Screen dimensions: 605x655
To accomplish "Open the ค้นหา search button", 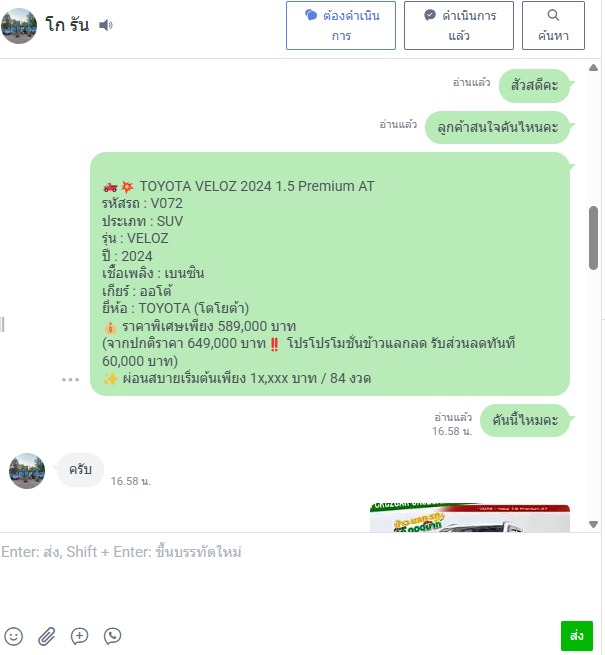I will tap(553, 25).
